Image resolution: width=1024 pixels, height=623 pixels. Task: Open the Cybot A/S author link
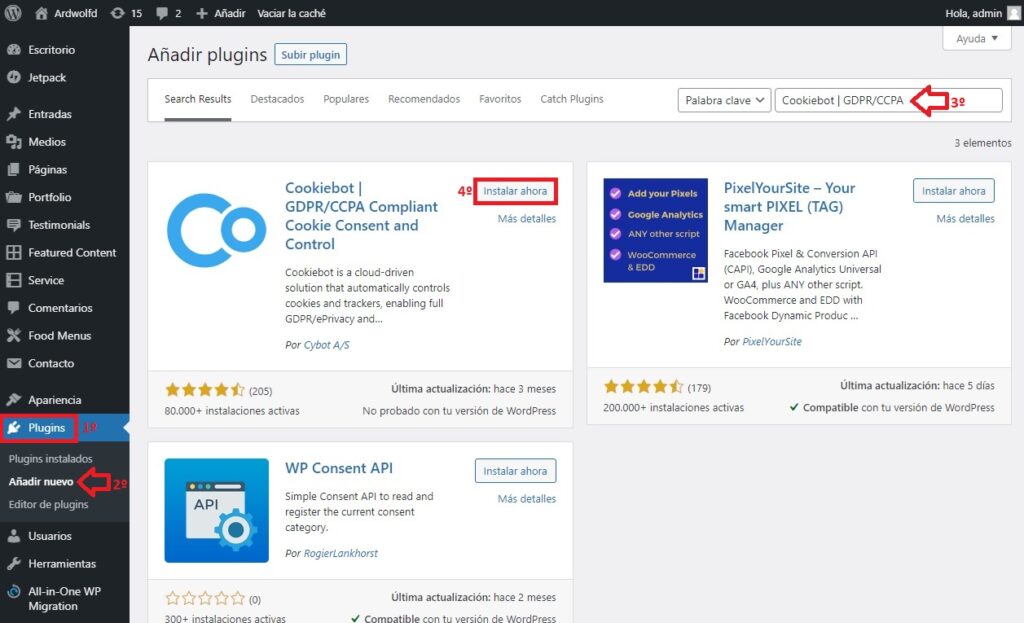click(327, 345)
